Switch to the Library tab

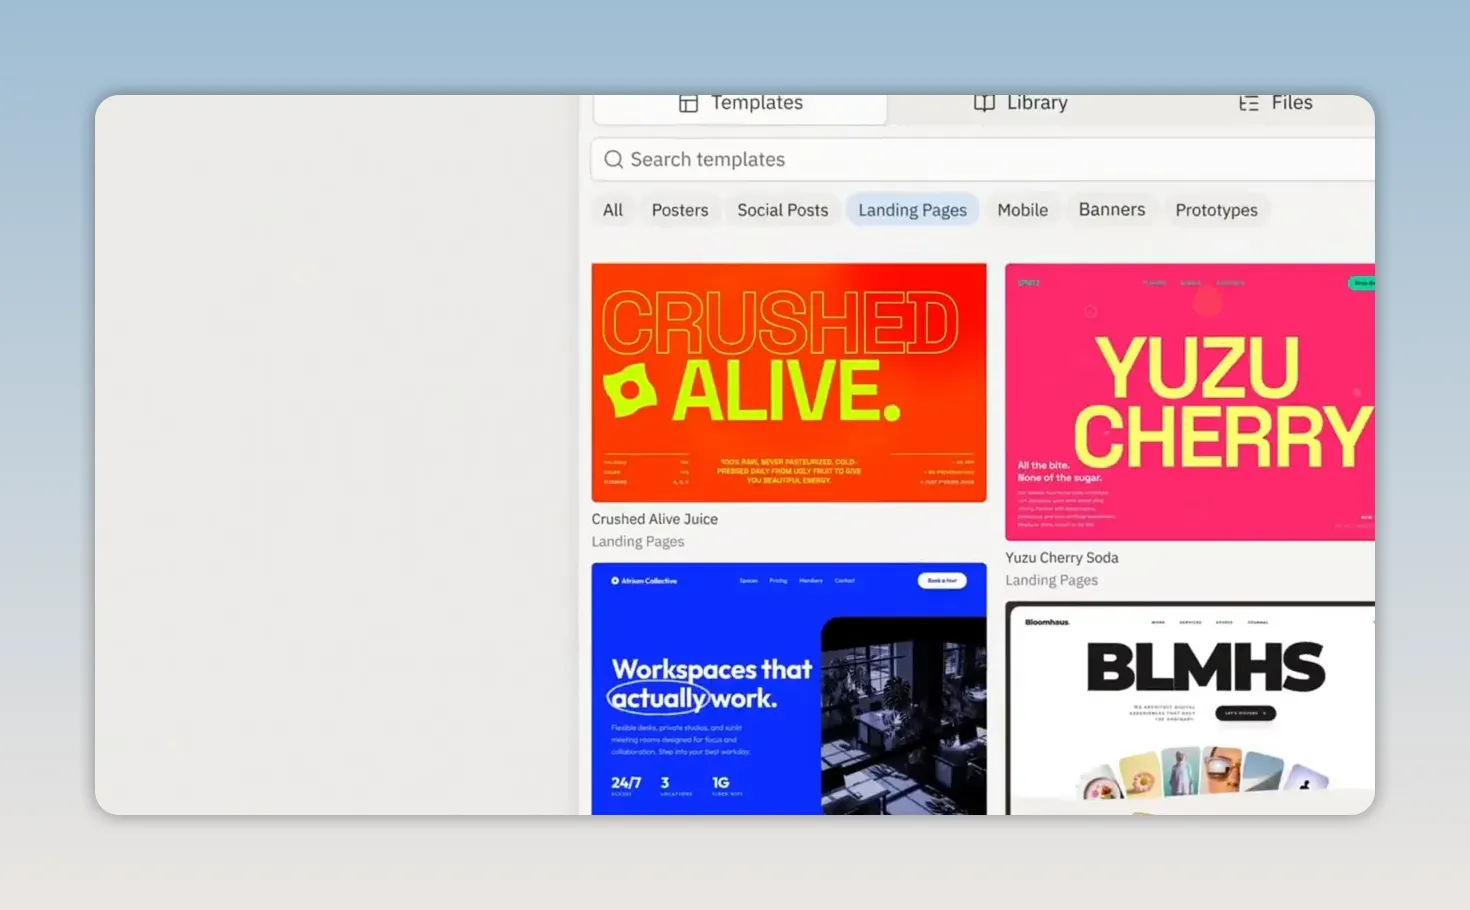tap(1021, 103)
